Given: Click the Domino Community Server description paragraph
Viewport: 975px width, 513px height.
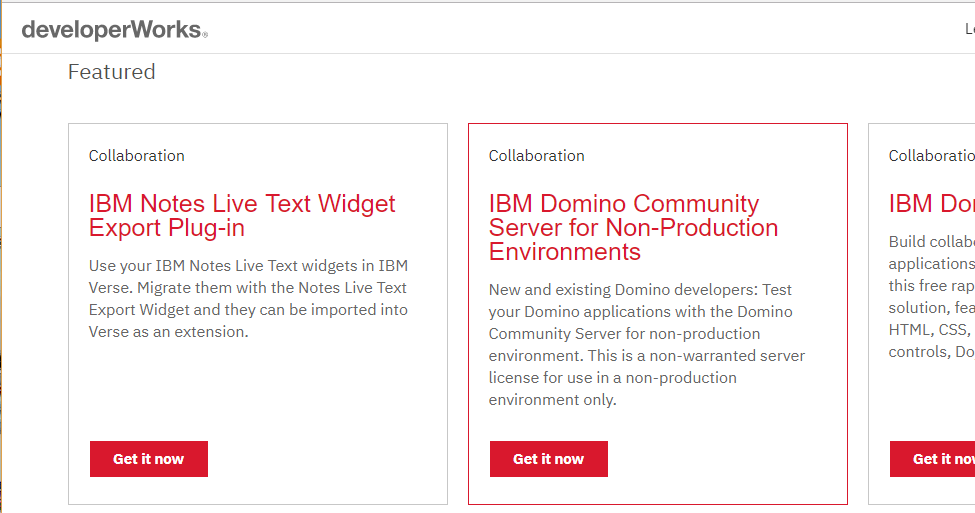Looking at the screenshot, I should click(x=647, y=344).
